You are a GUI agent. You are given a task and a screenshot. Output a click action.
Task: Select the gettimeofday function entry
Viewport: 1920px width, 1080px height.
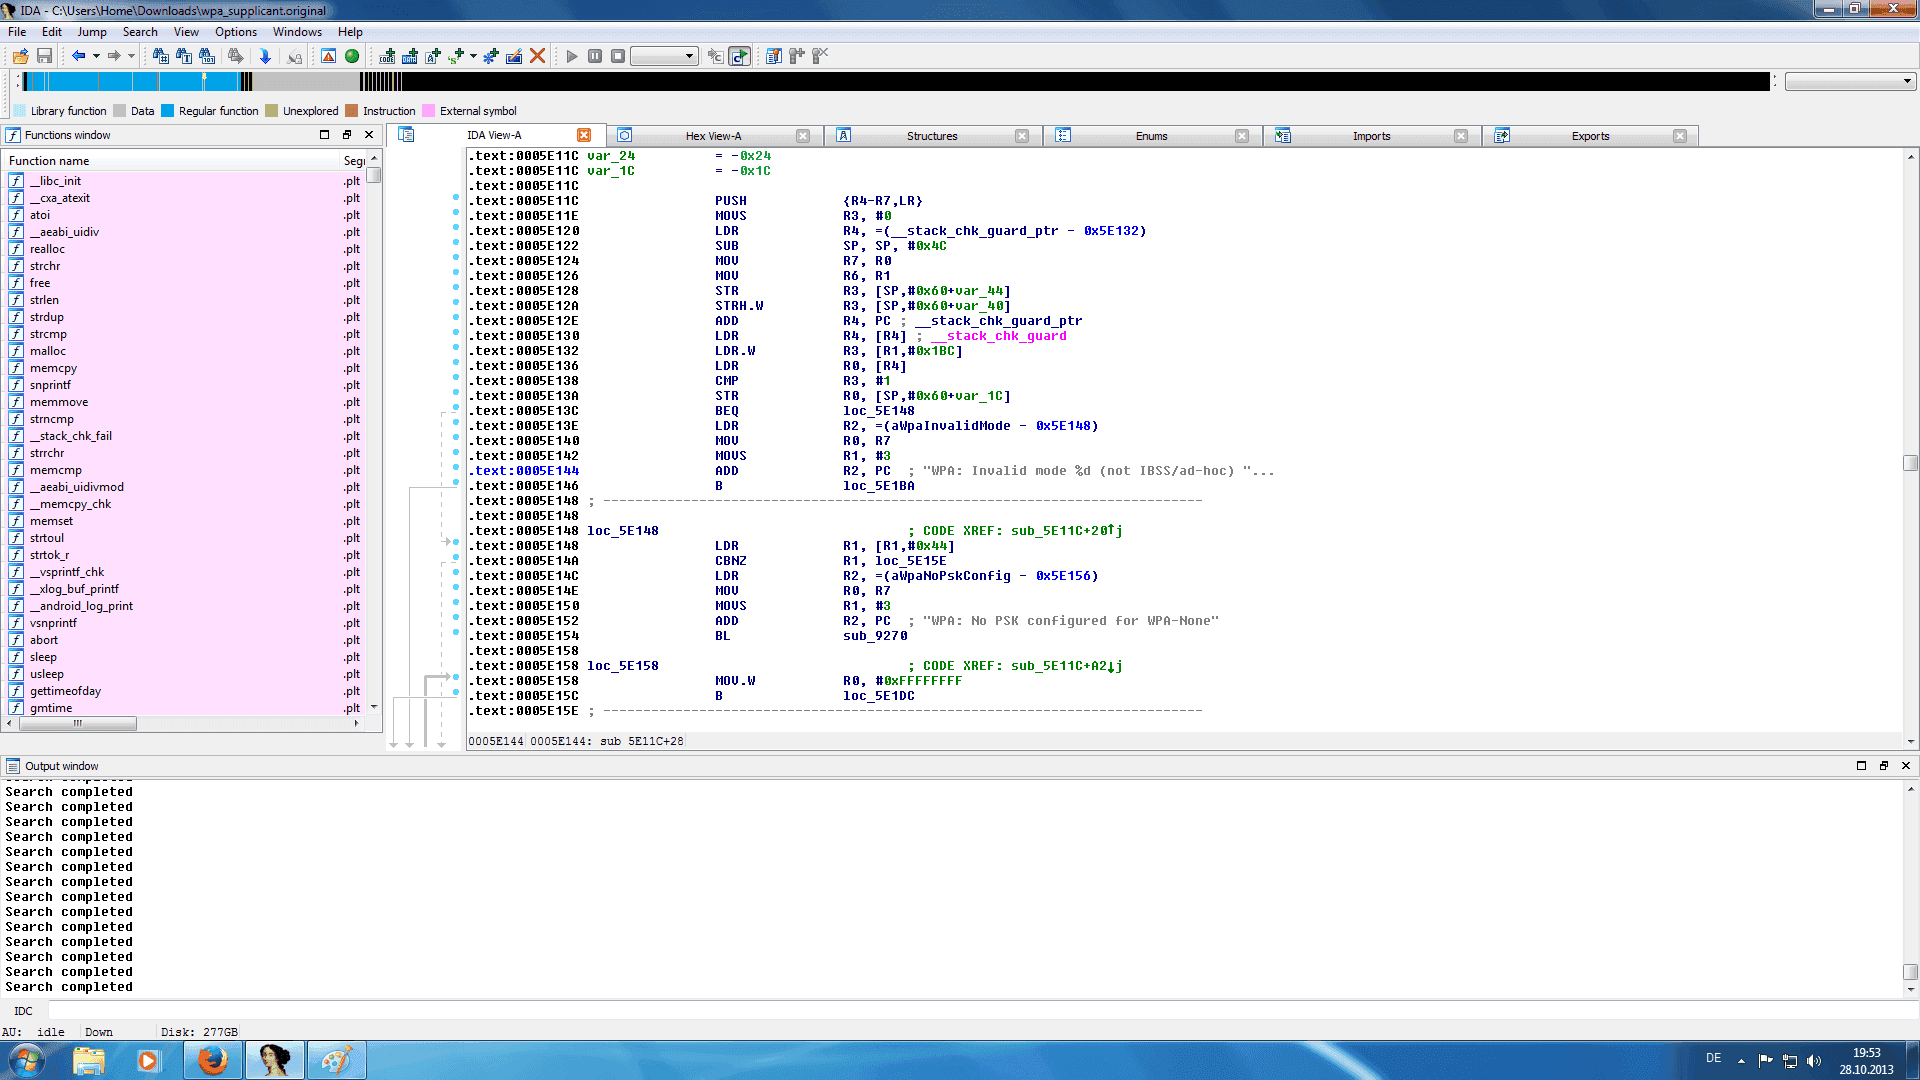(183, 691)
